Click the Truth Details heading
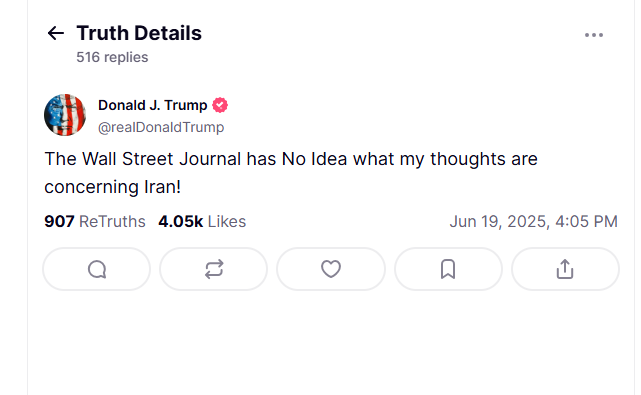Screen dimensions: 641x395 139,33
